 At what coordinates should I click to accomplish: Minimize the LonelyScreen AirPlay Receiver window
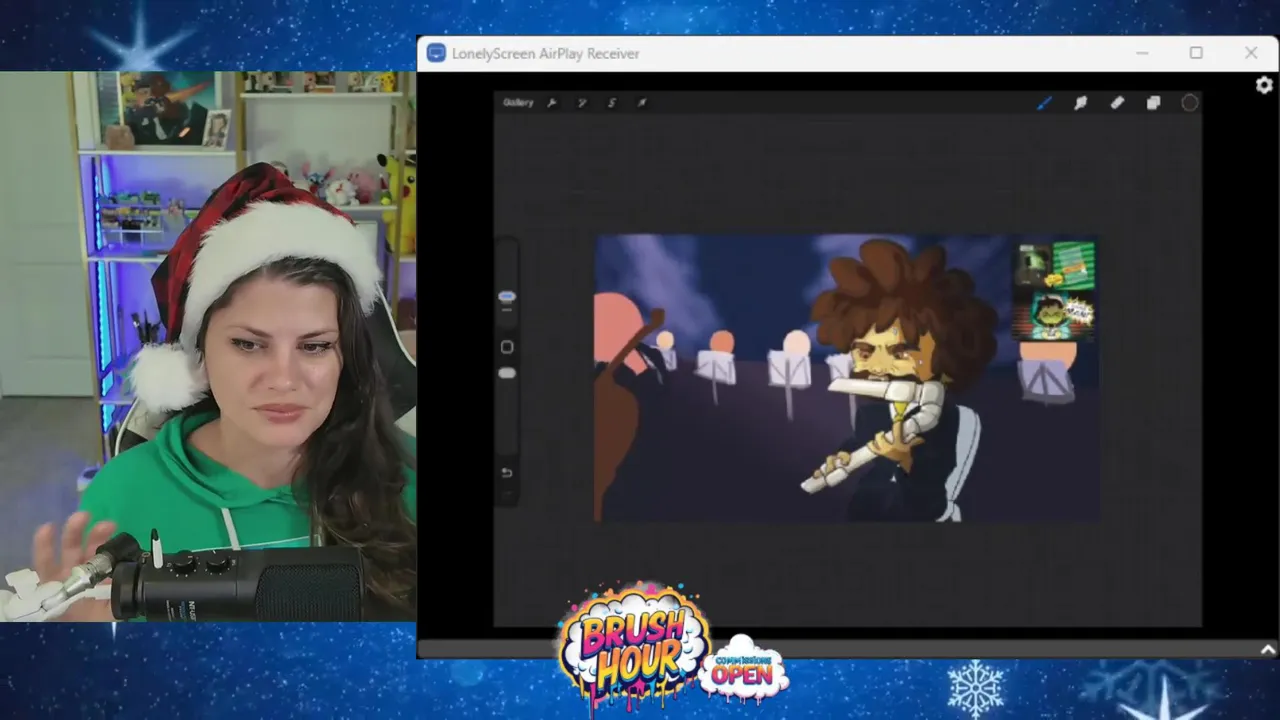coord(1142,53)
